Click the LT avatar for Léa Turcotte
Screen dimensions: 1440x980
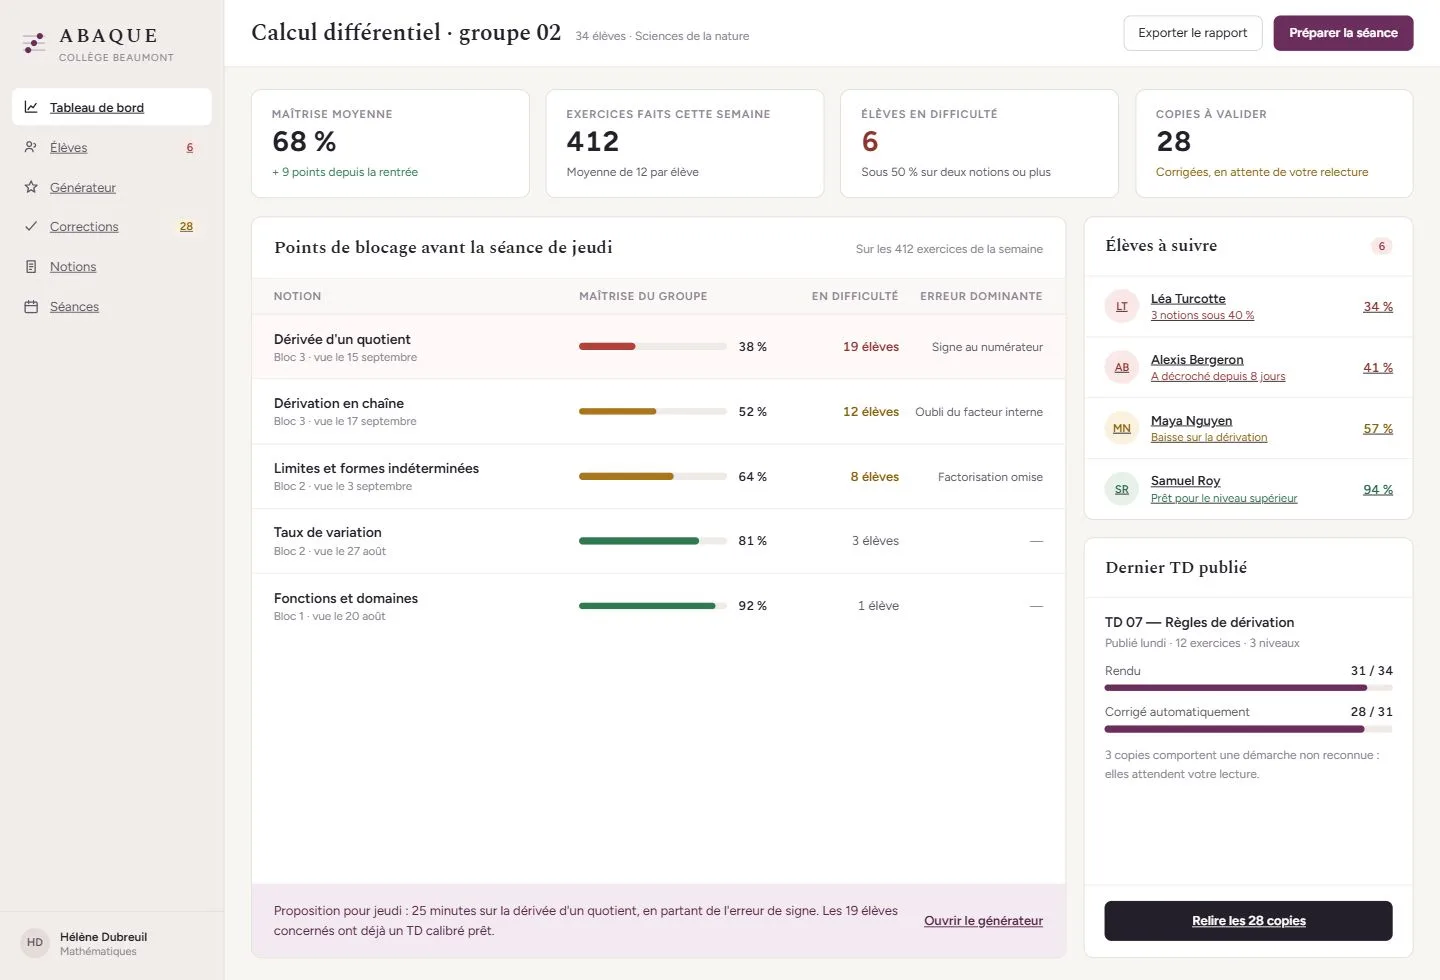[x=1122, y=306]
